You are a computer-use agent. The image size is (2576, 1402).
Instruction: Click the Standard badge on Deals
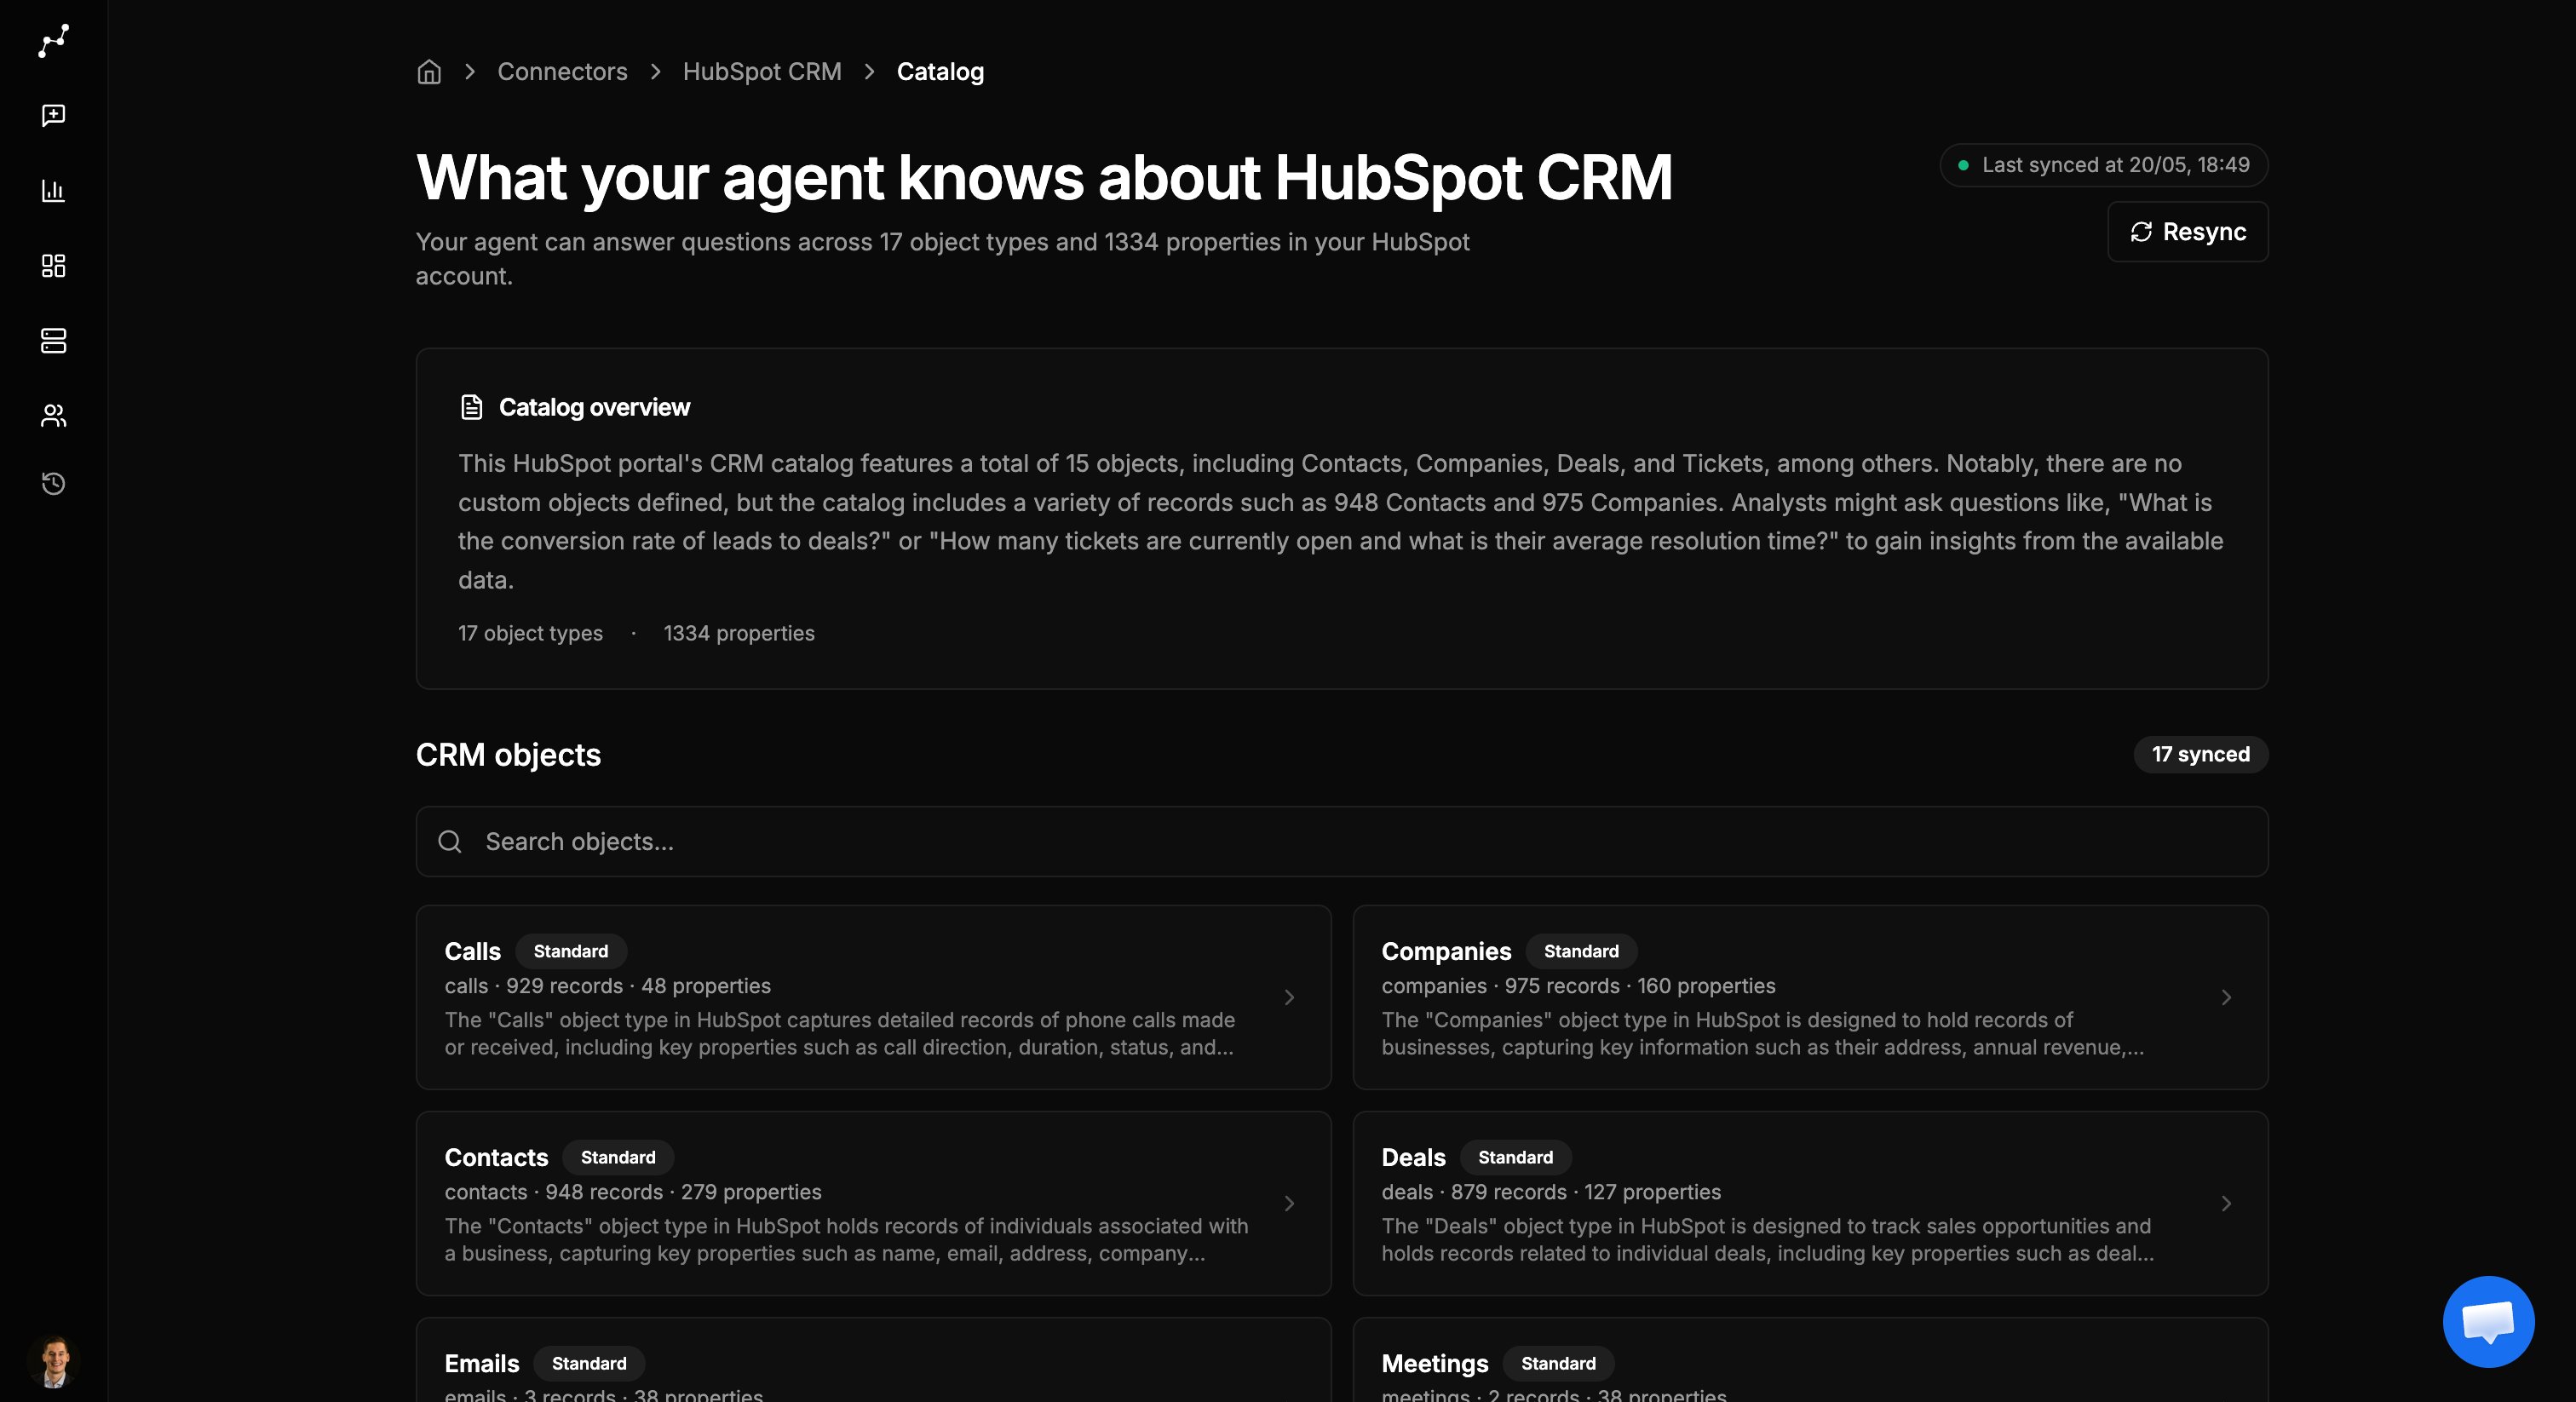pos(1516,1157)
